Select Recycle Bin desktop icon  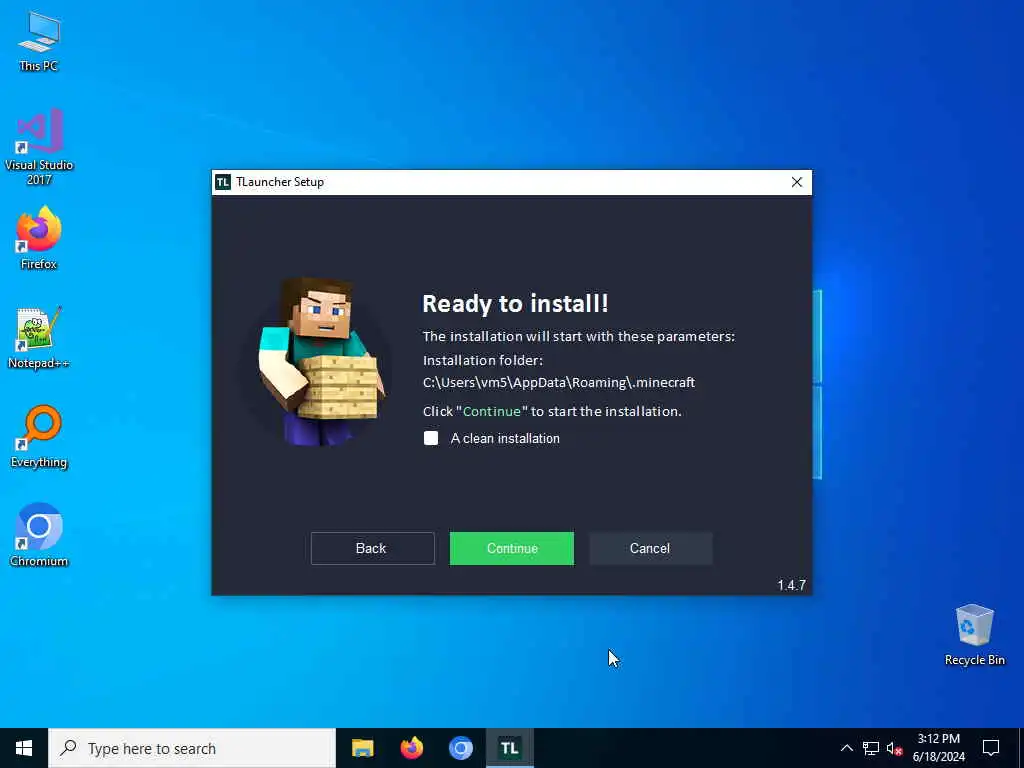(x=974, y=635)
